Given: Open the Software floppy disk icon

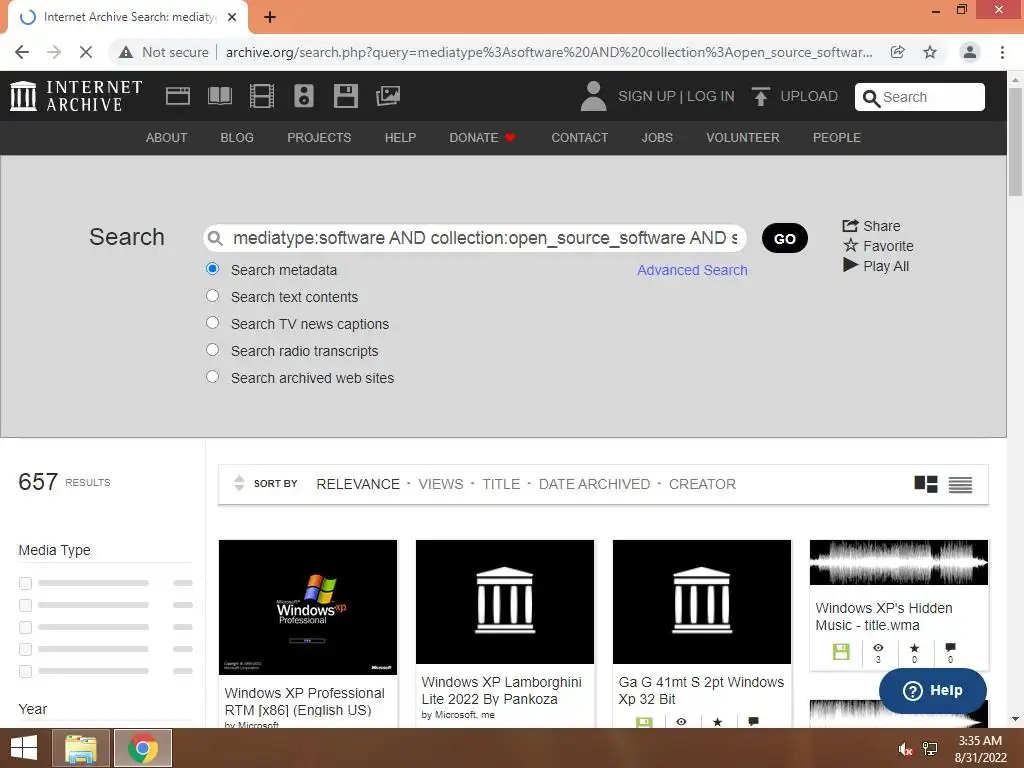Looking at the screenshot, I should click(345, 96).
